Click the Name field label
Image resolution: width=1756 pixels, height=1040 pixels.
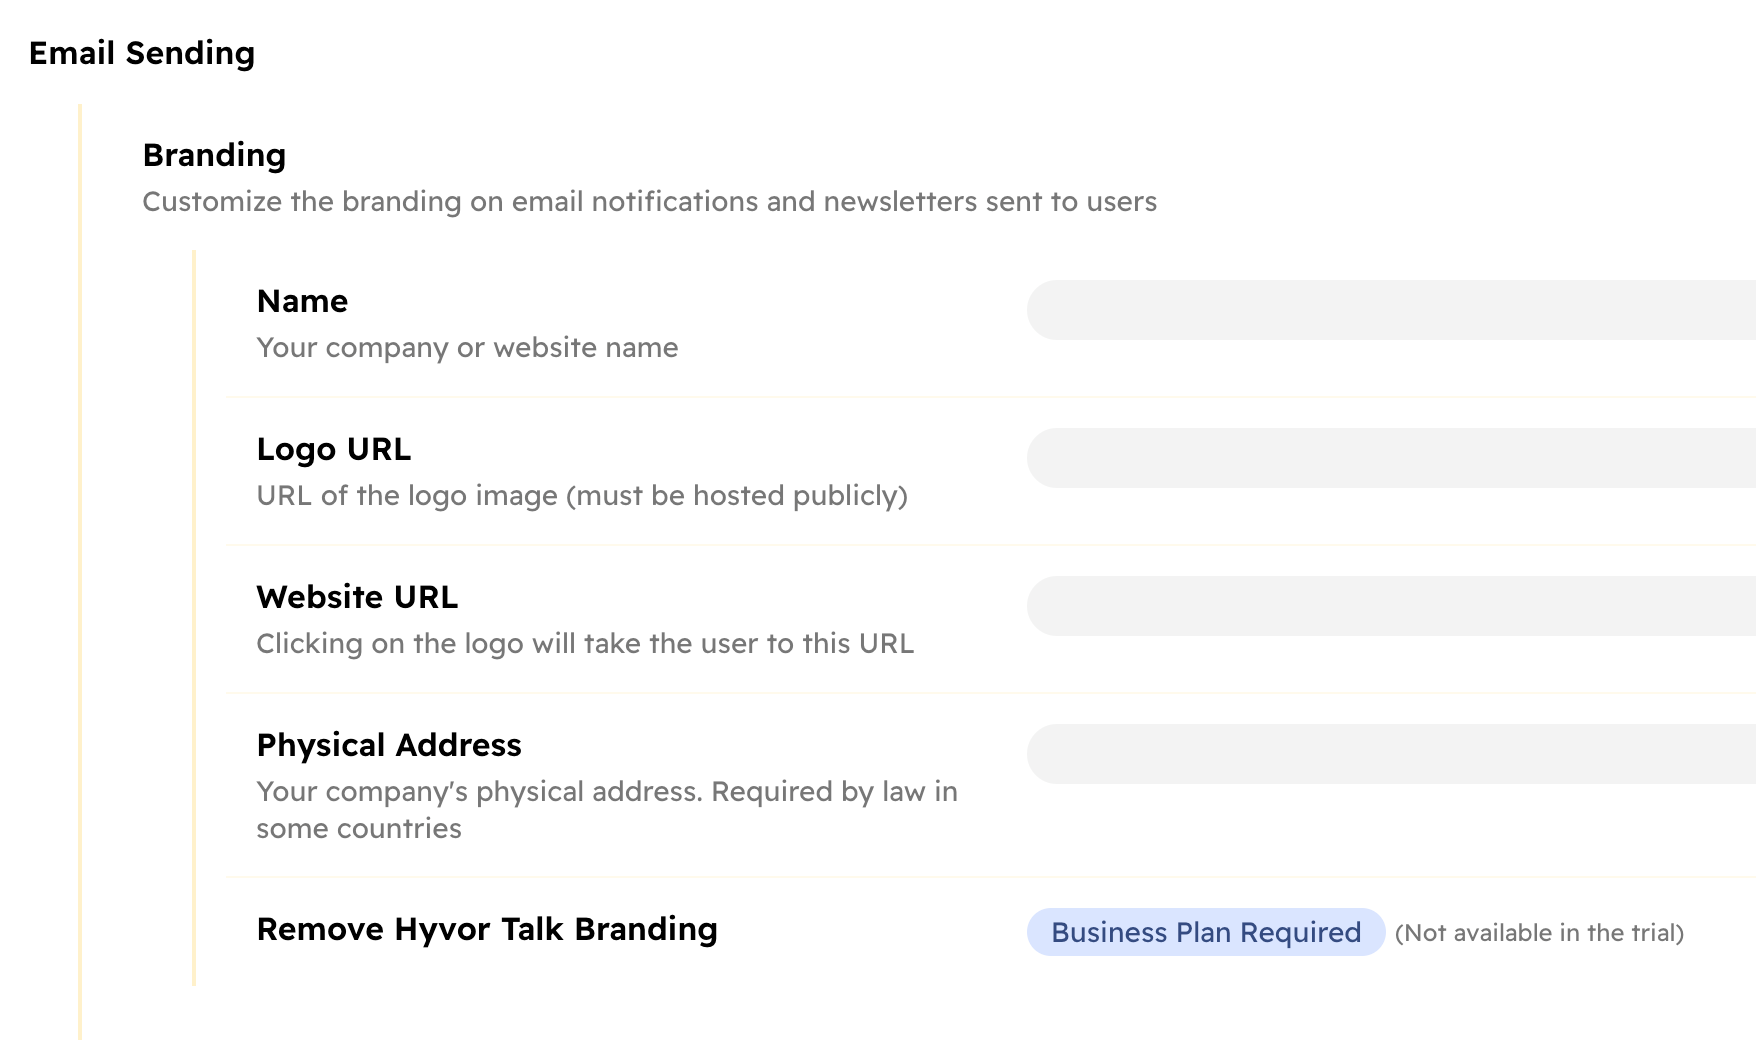click(x=302, y=301)
